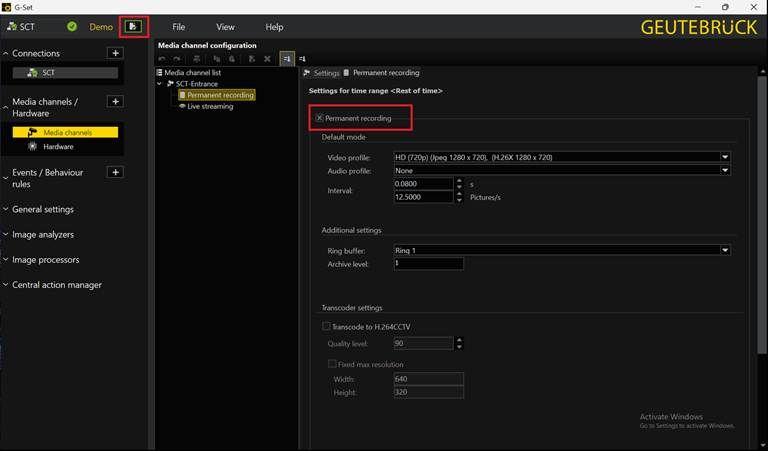Click the Quality level field
The width and height of the screenshot is (768, 451).
[424, 343]
